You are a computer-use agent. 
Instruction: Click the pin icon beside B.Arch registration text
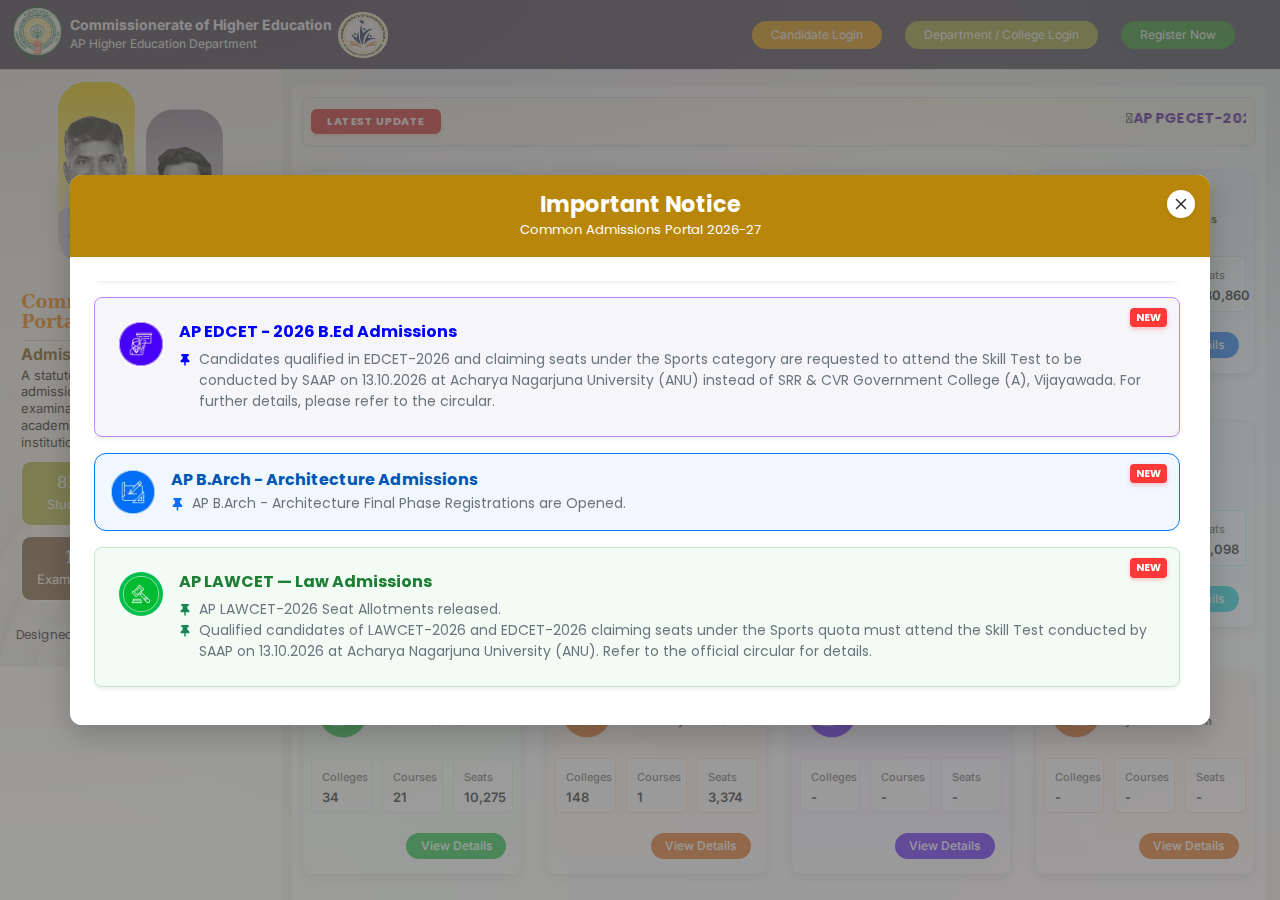click(x=178, y=504)
